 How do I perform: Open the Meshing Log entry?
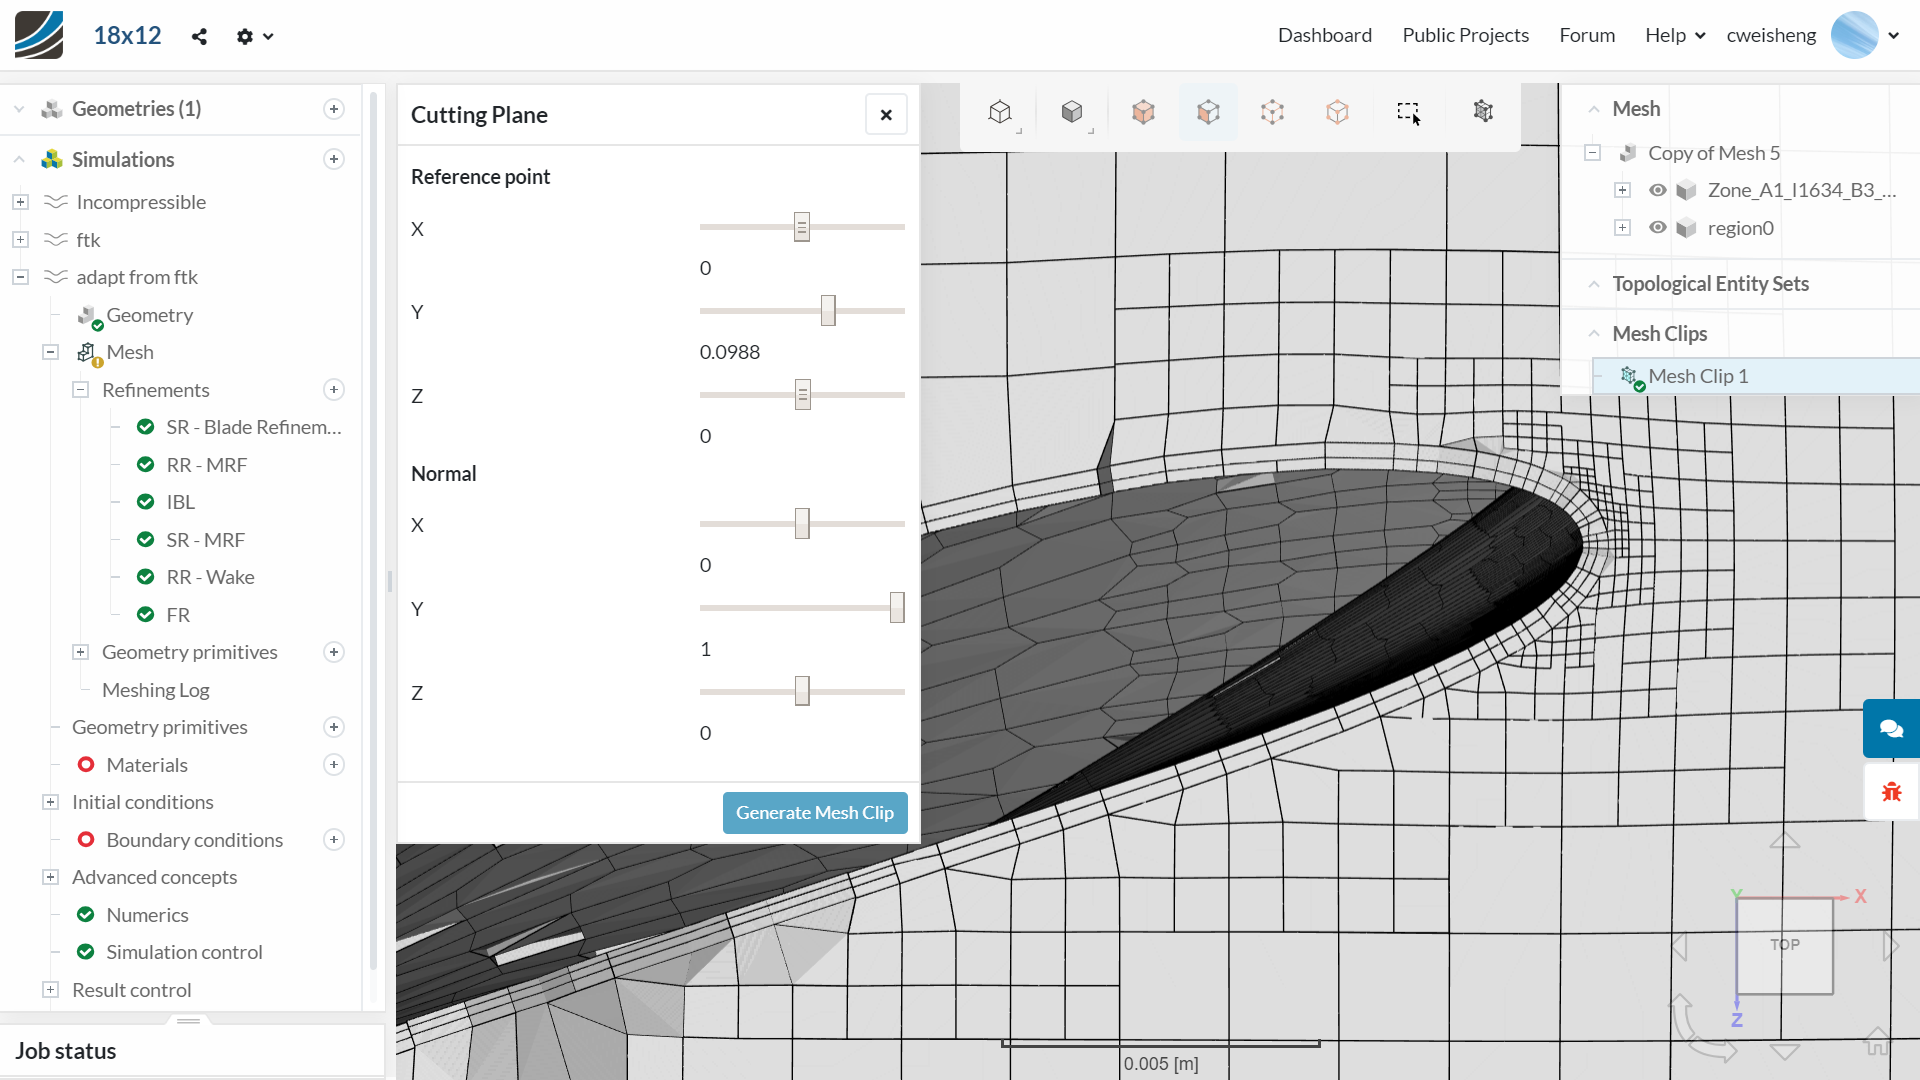155,690
